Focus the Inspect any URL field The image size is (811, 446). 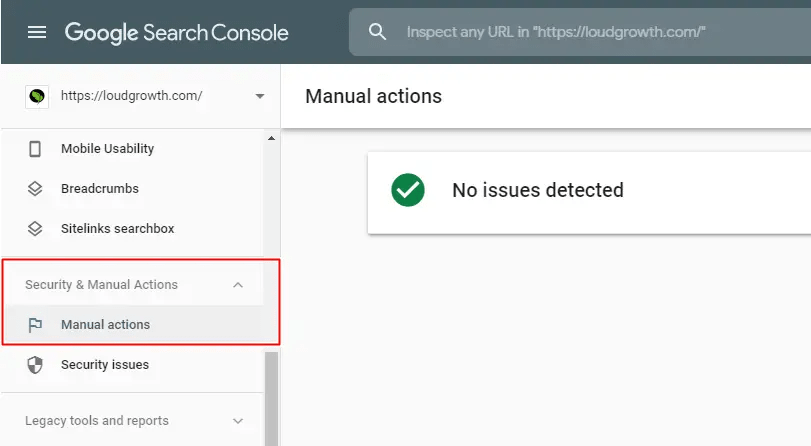(x=580, y=32)
